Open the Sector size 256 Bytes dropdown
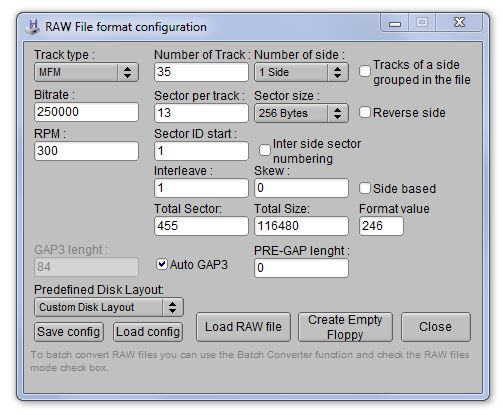This screenshot has width=503, height=415. [301, 113]
